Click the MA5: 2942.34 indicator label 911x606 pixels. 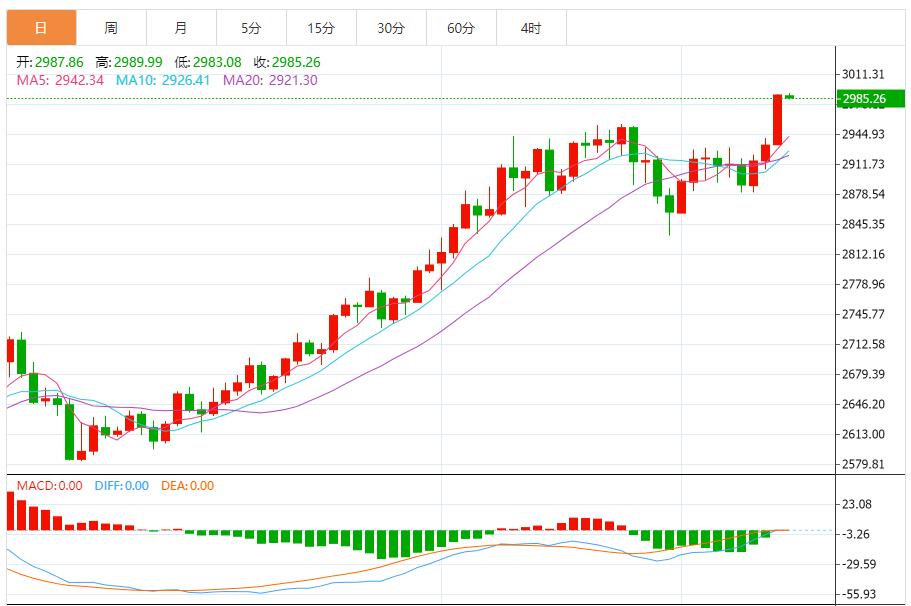coord(60,80)
